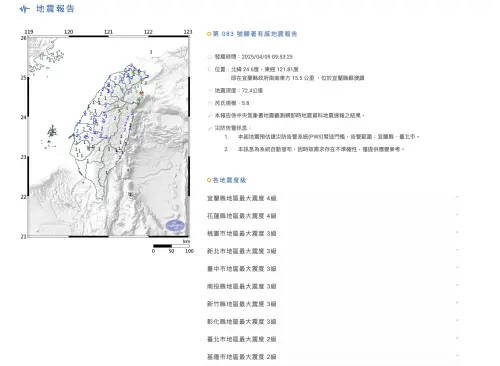Click the location icon beside 位置

[x=210, y=69]
